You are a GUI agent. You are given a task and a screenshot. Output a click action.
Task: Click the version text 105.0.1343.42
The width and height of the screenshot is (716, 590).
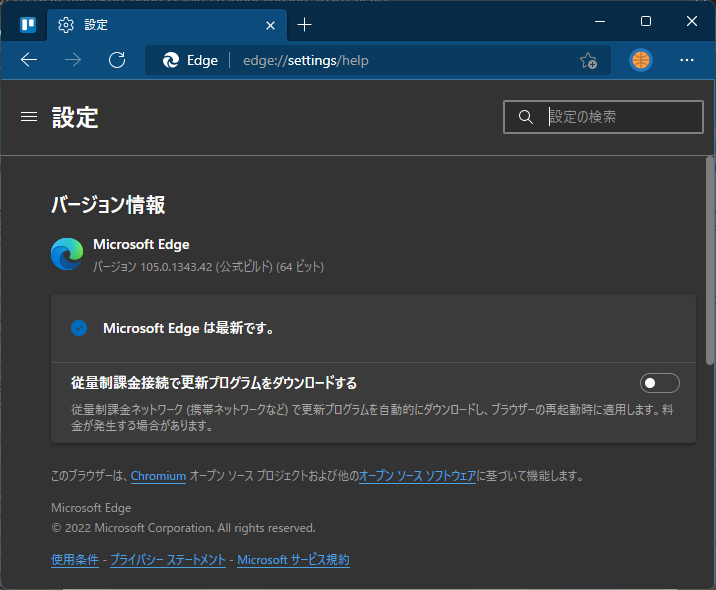175,267
